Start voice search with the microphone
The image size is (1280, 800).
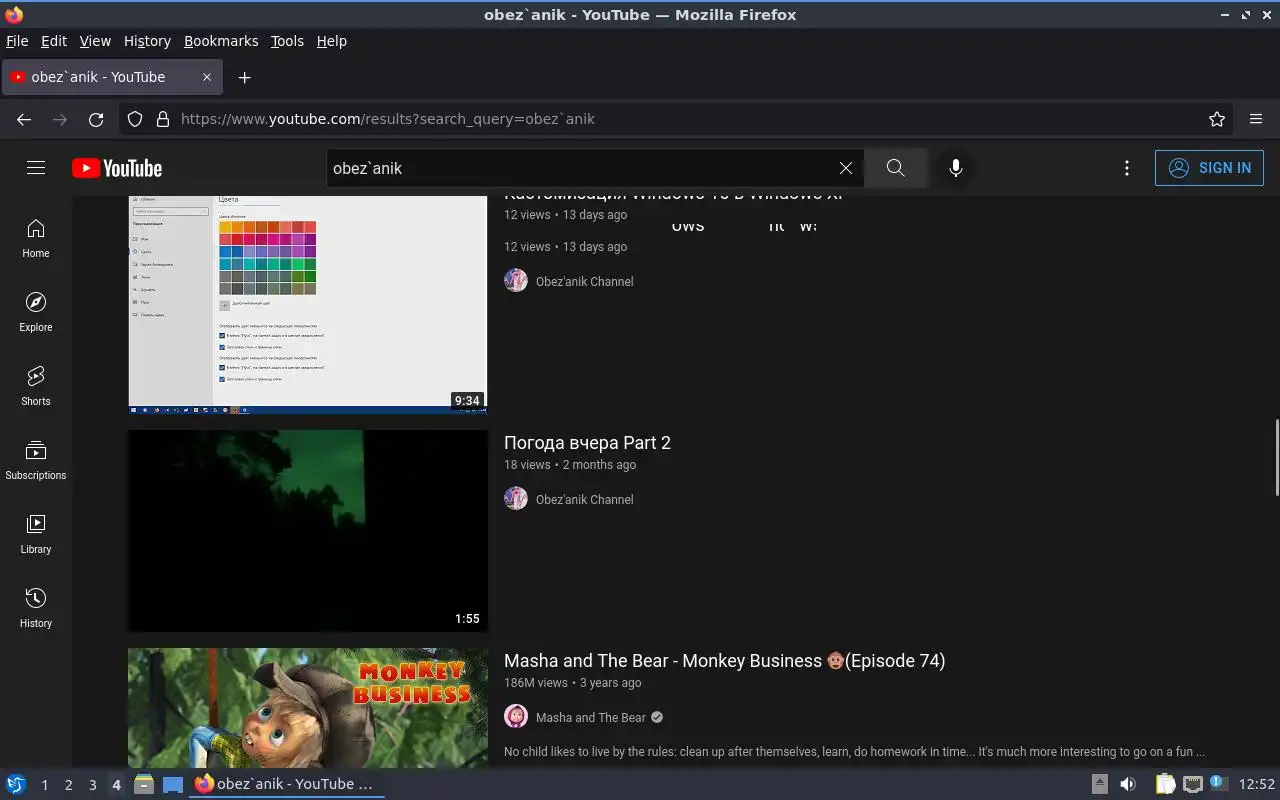pyautogui.click(x=956, y=168)
